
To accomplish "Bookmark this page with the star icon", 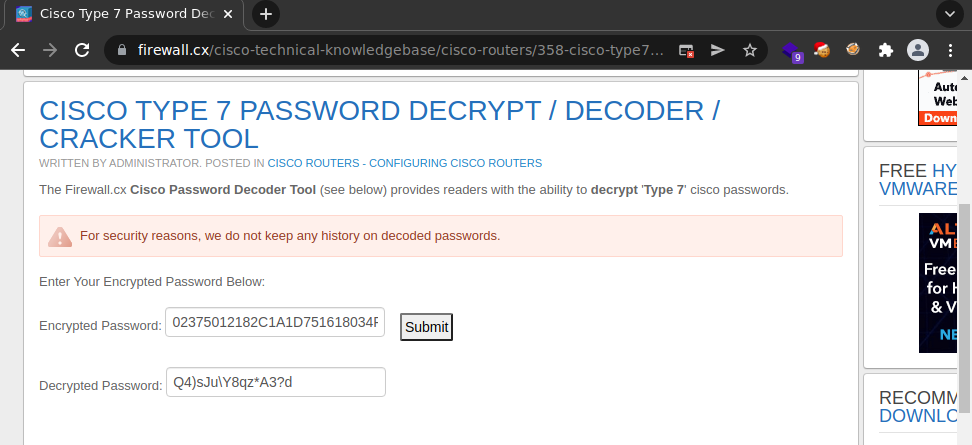I will point(749,50).
